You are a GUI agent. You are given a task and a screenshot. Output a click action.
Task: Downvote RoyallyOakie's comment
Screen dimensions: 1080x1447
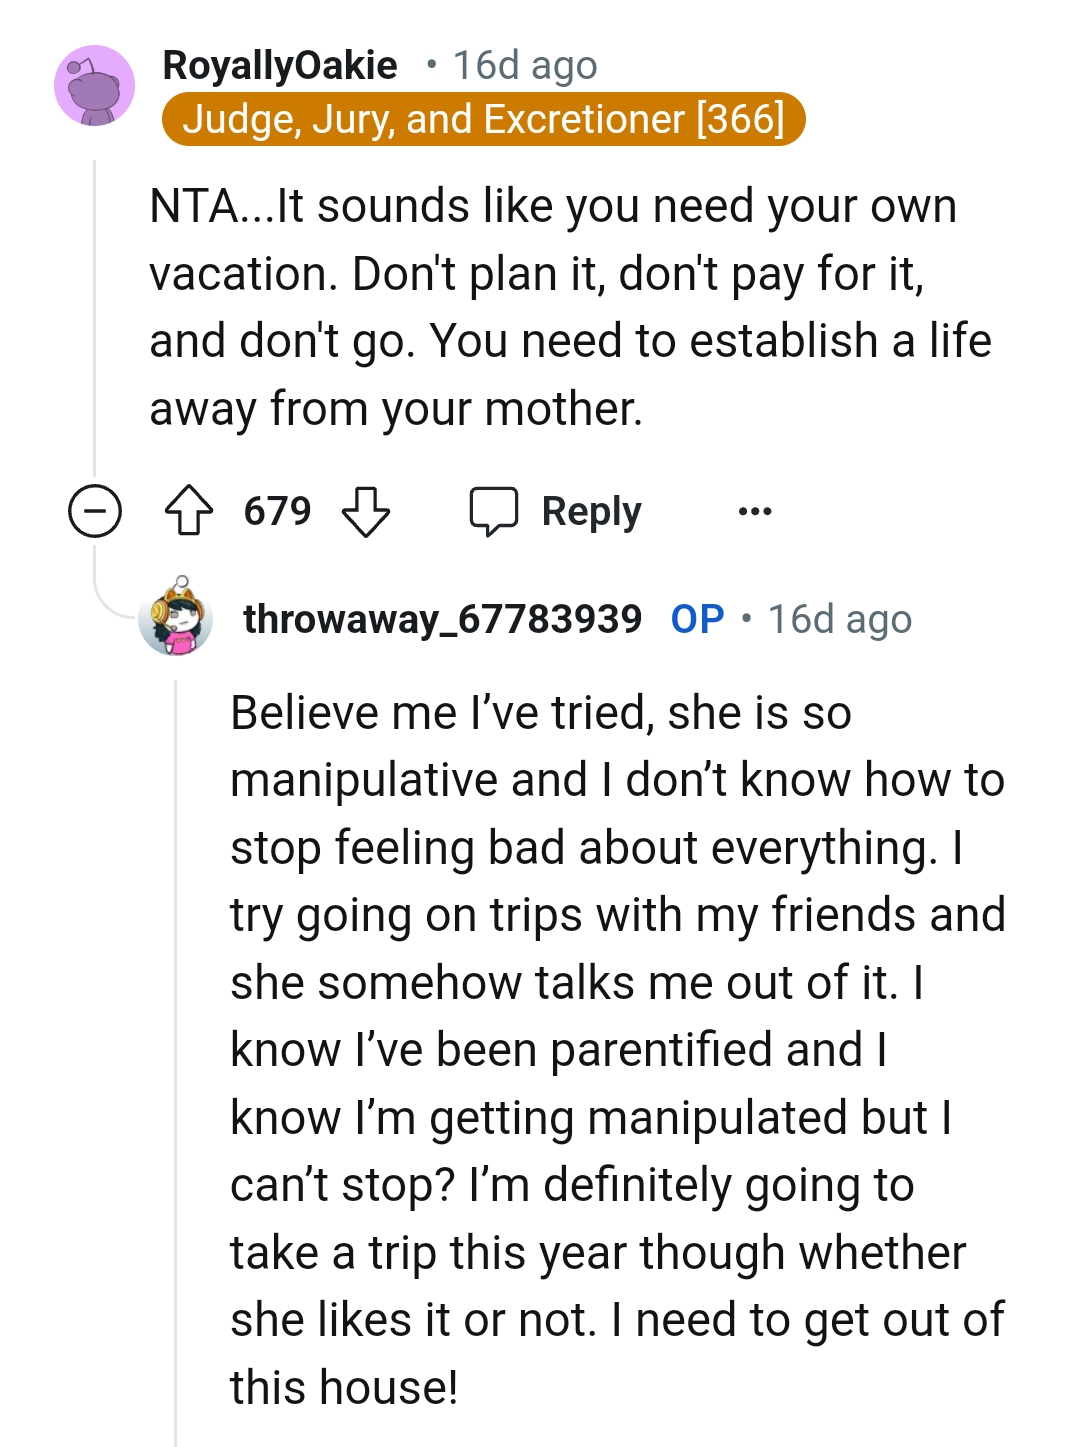click(367, 513)
